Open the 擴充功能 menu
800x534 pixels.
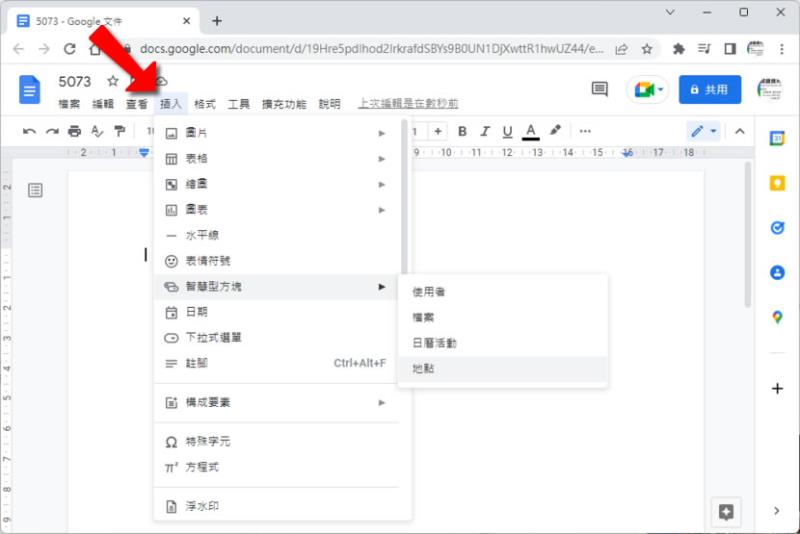284,104
